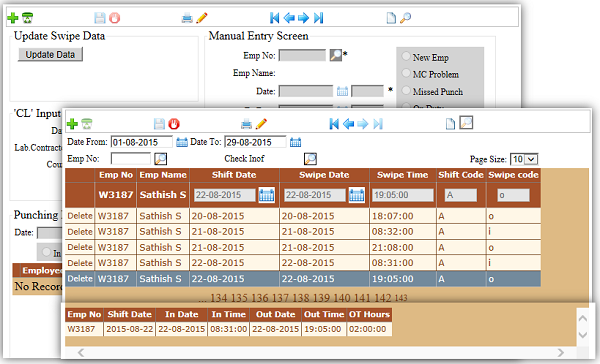The width and height of the screenshot is (600, 364).
Task: Click the In Time value 08:31:00
Action: tap(228, 329)
